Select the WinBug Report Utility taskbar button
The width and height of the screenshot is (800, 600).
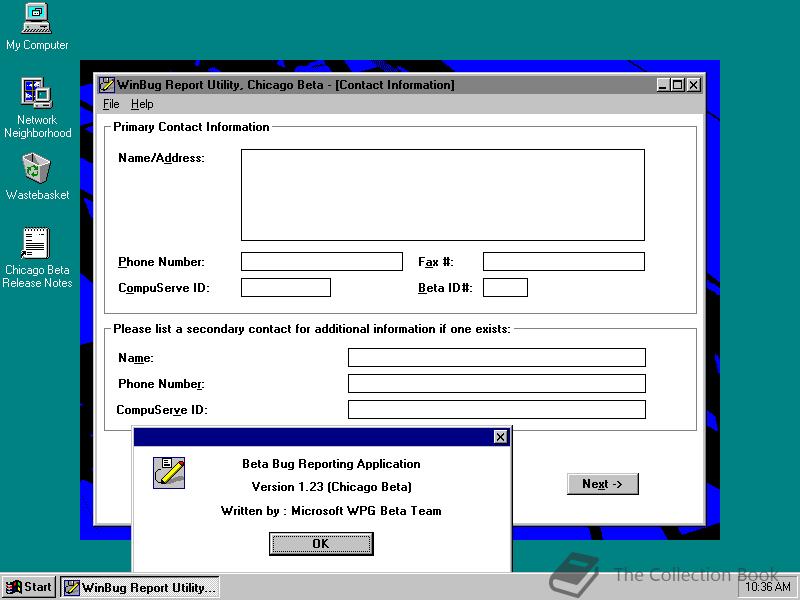pyautogui.click(x=140, y=587)
